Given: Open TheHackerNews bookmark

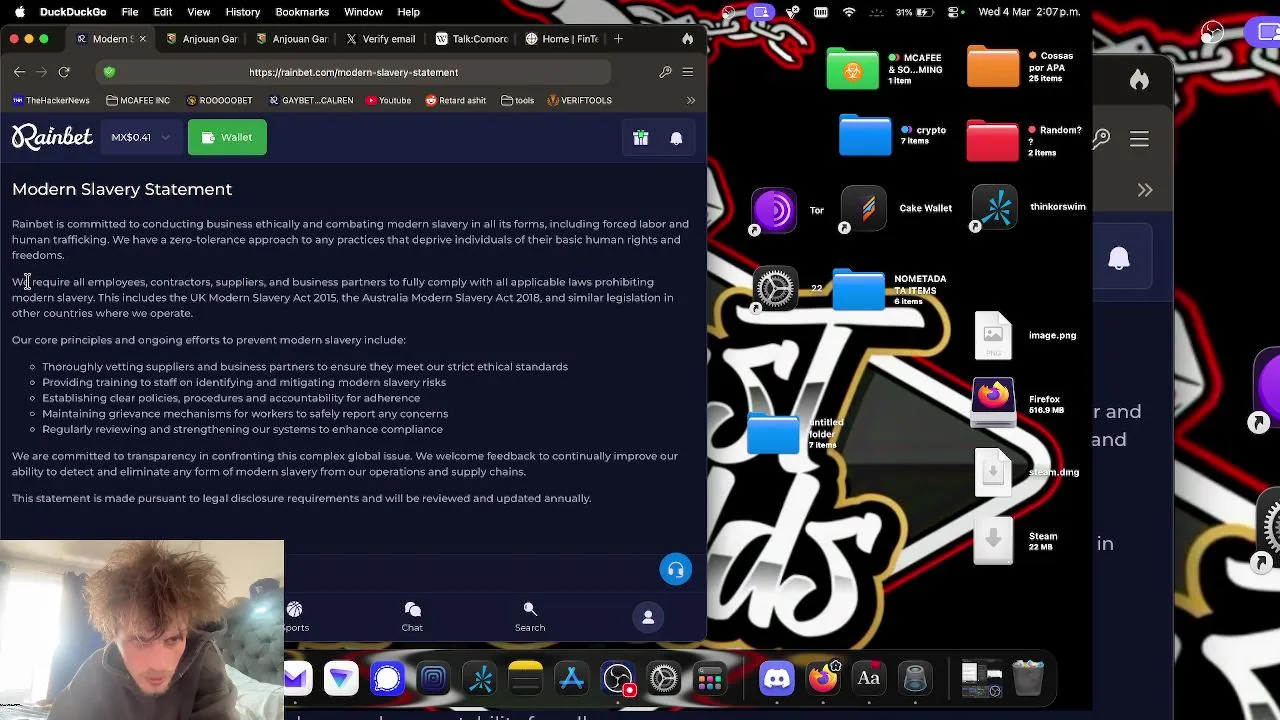Looking at the screenshot, I should click(51, 100).
